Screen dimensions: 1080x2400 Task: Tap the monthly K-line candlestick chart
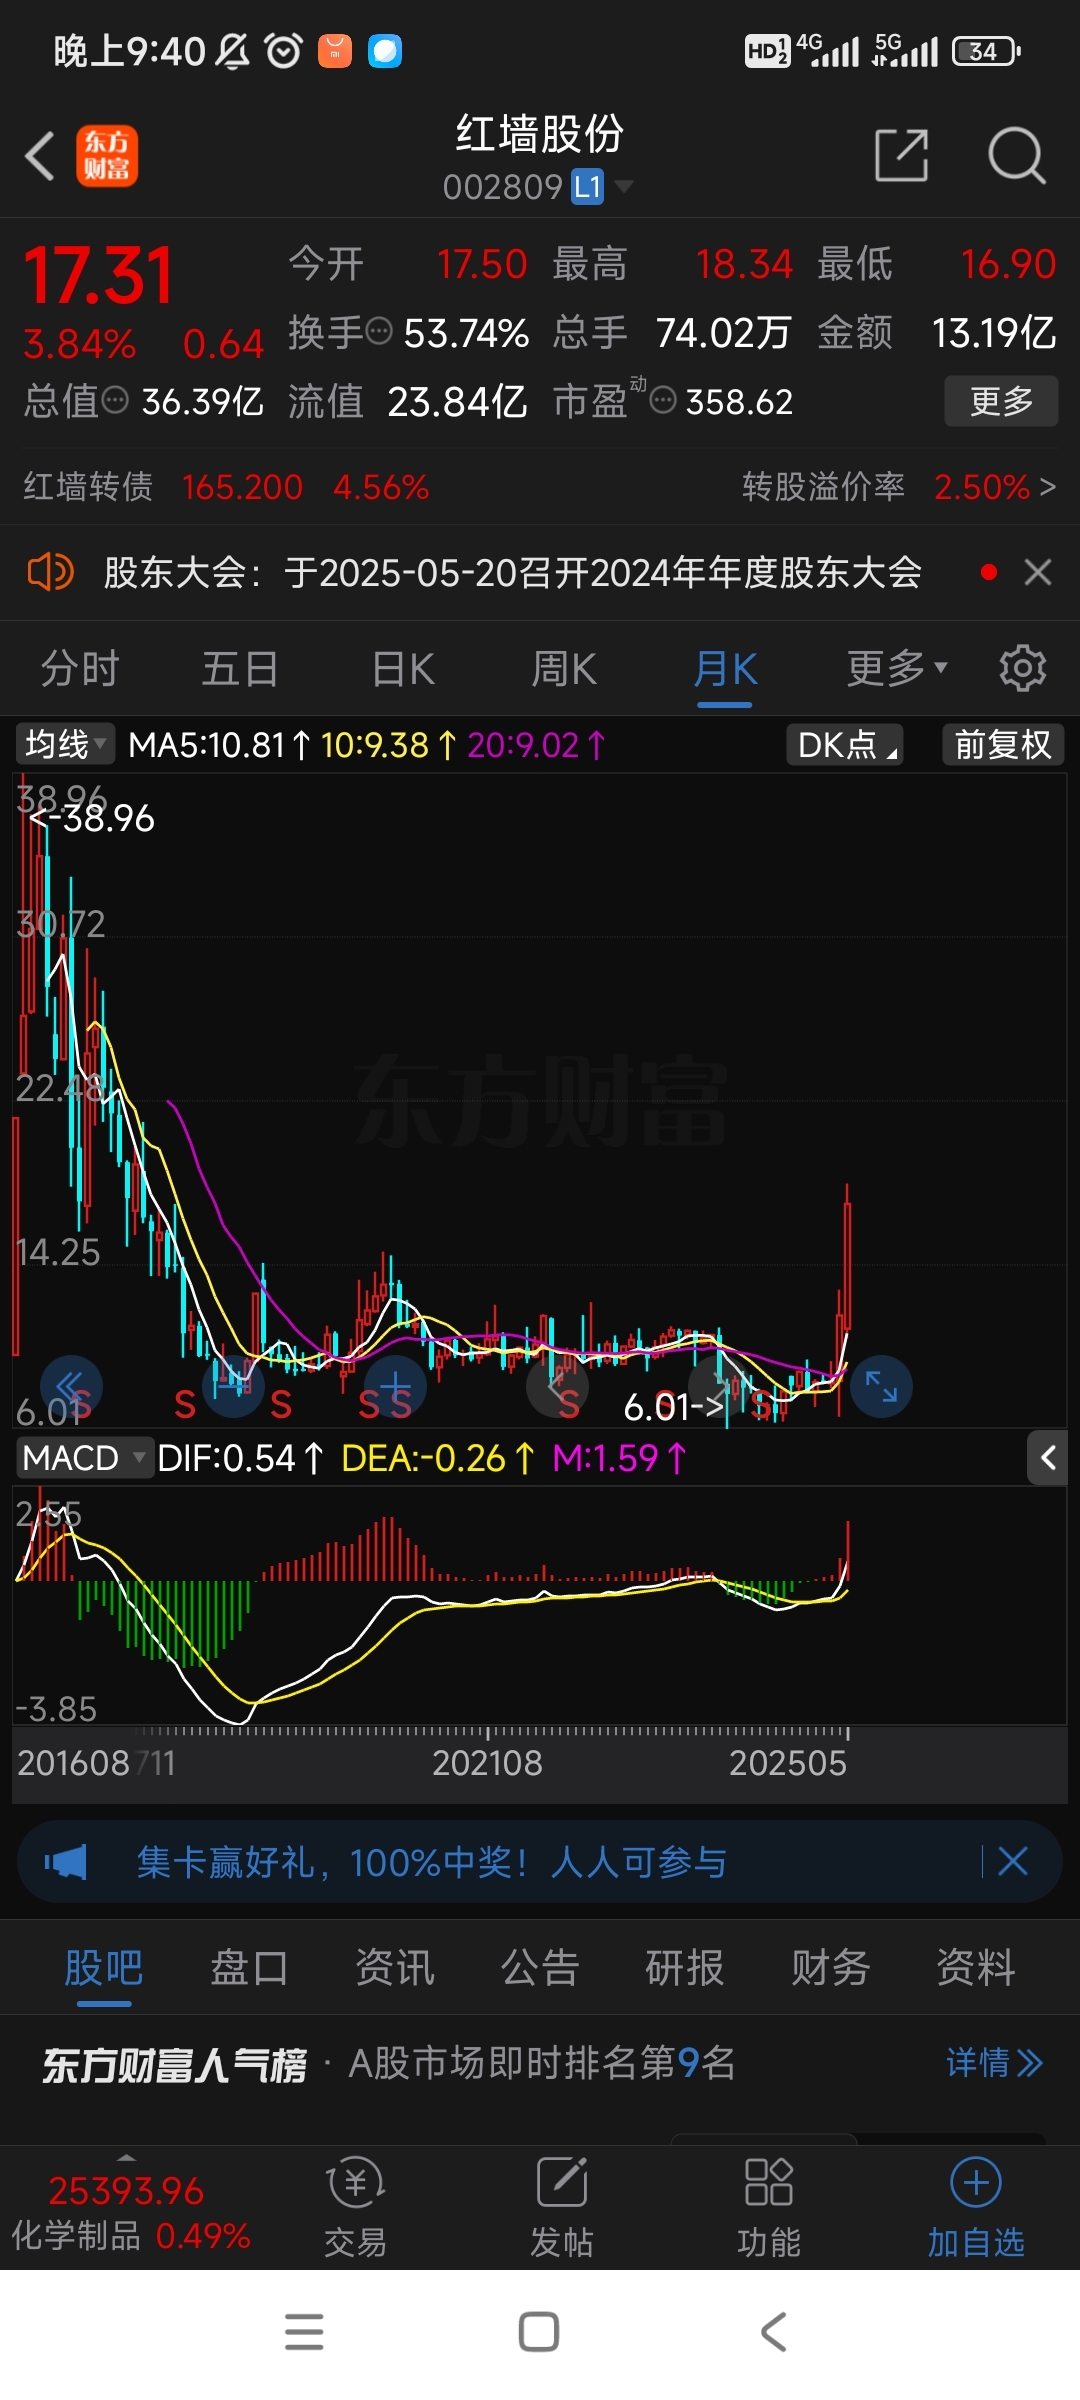pyautogui.click(x=540, y=1100)
